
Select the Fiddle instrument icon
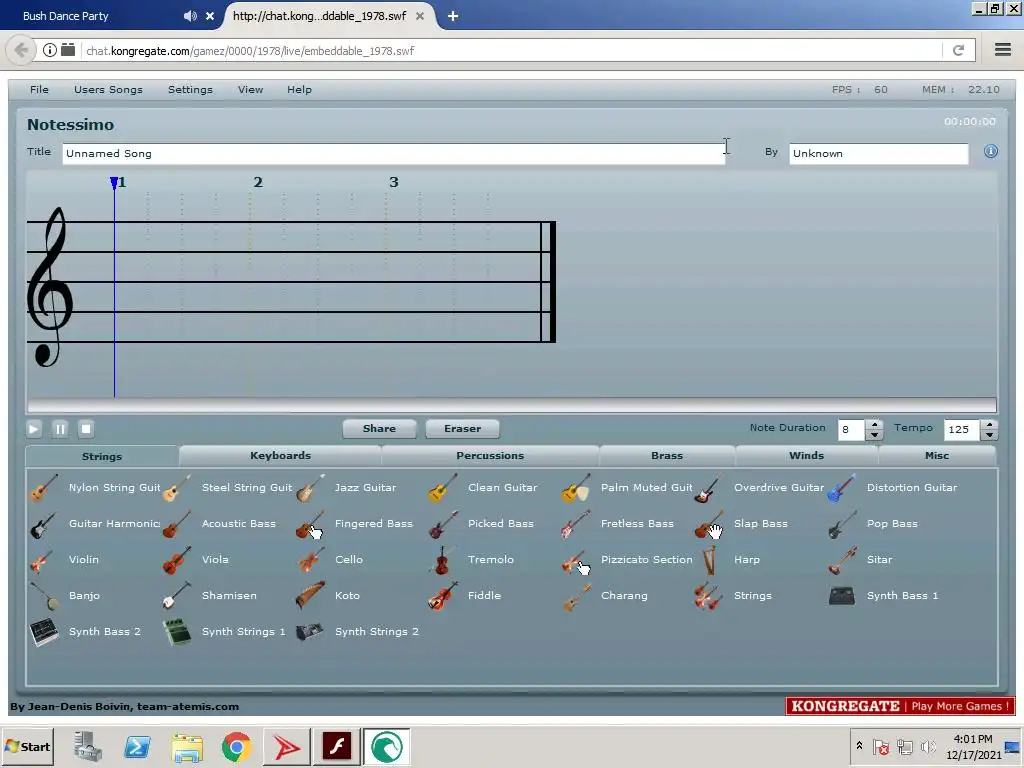[443, 596]
